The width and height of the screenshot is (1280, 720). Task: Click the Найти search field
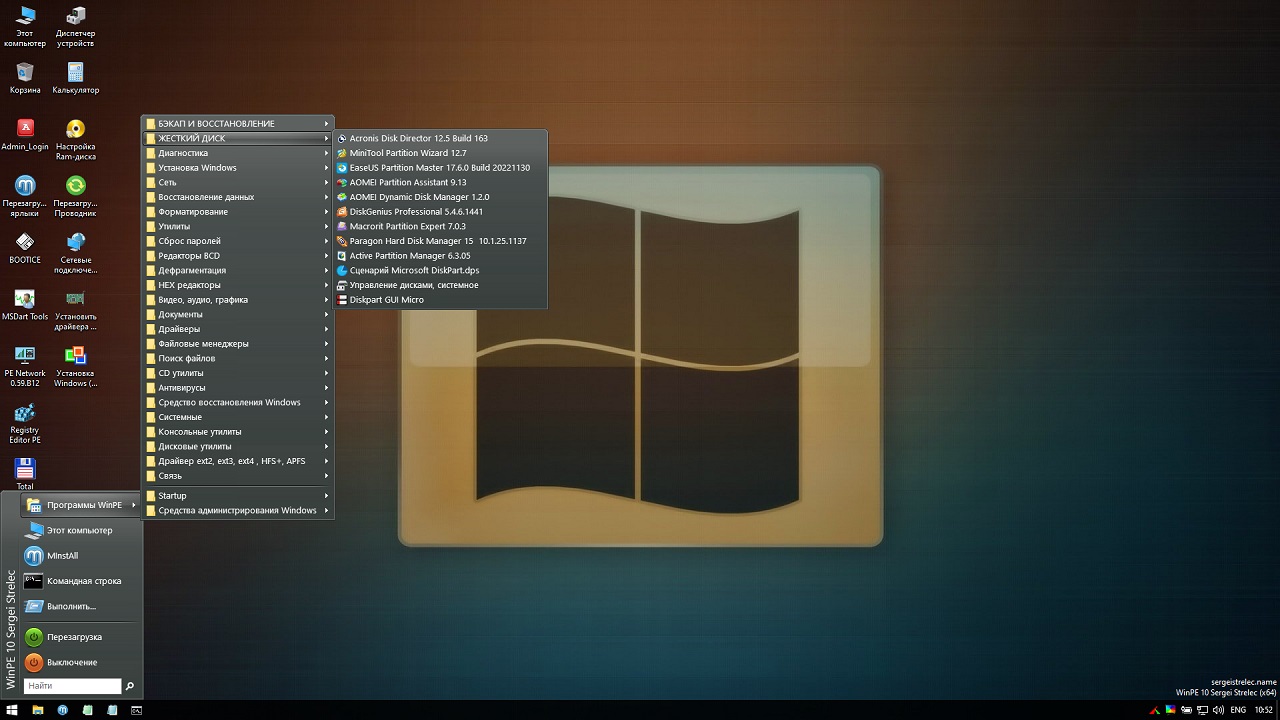pyautogui.click(x=71, y=686)
